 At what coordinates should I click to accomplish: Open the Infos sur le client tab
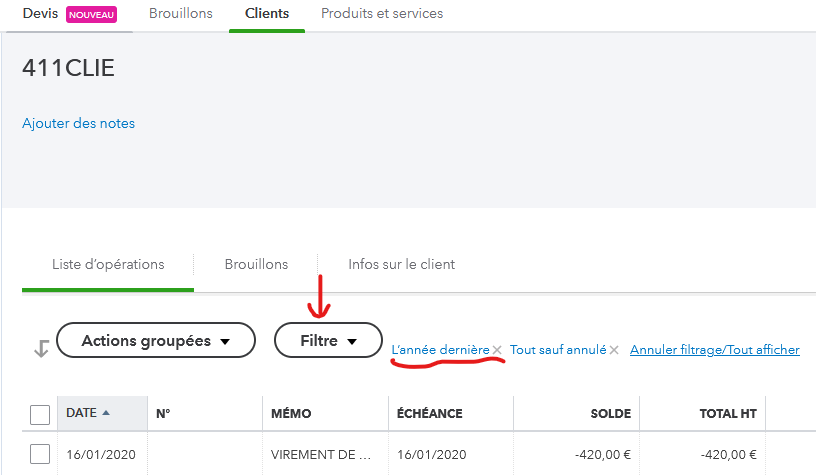401,265
